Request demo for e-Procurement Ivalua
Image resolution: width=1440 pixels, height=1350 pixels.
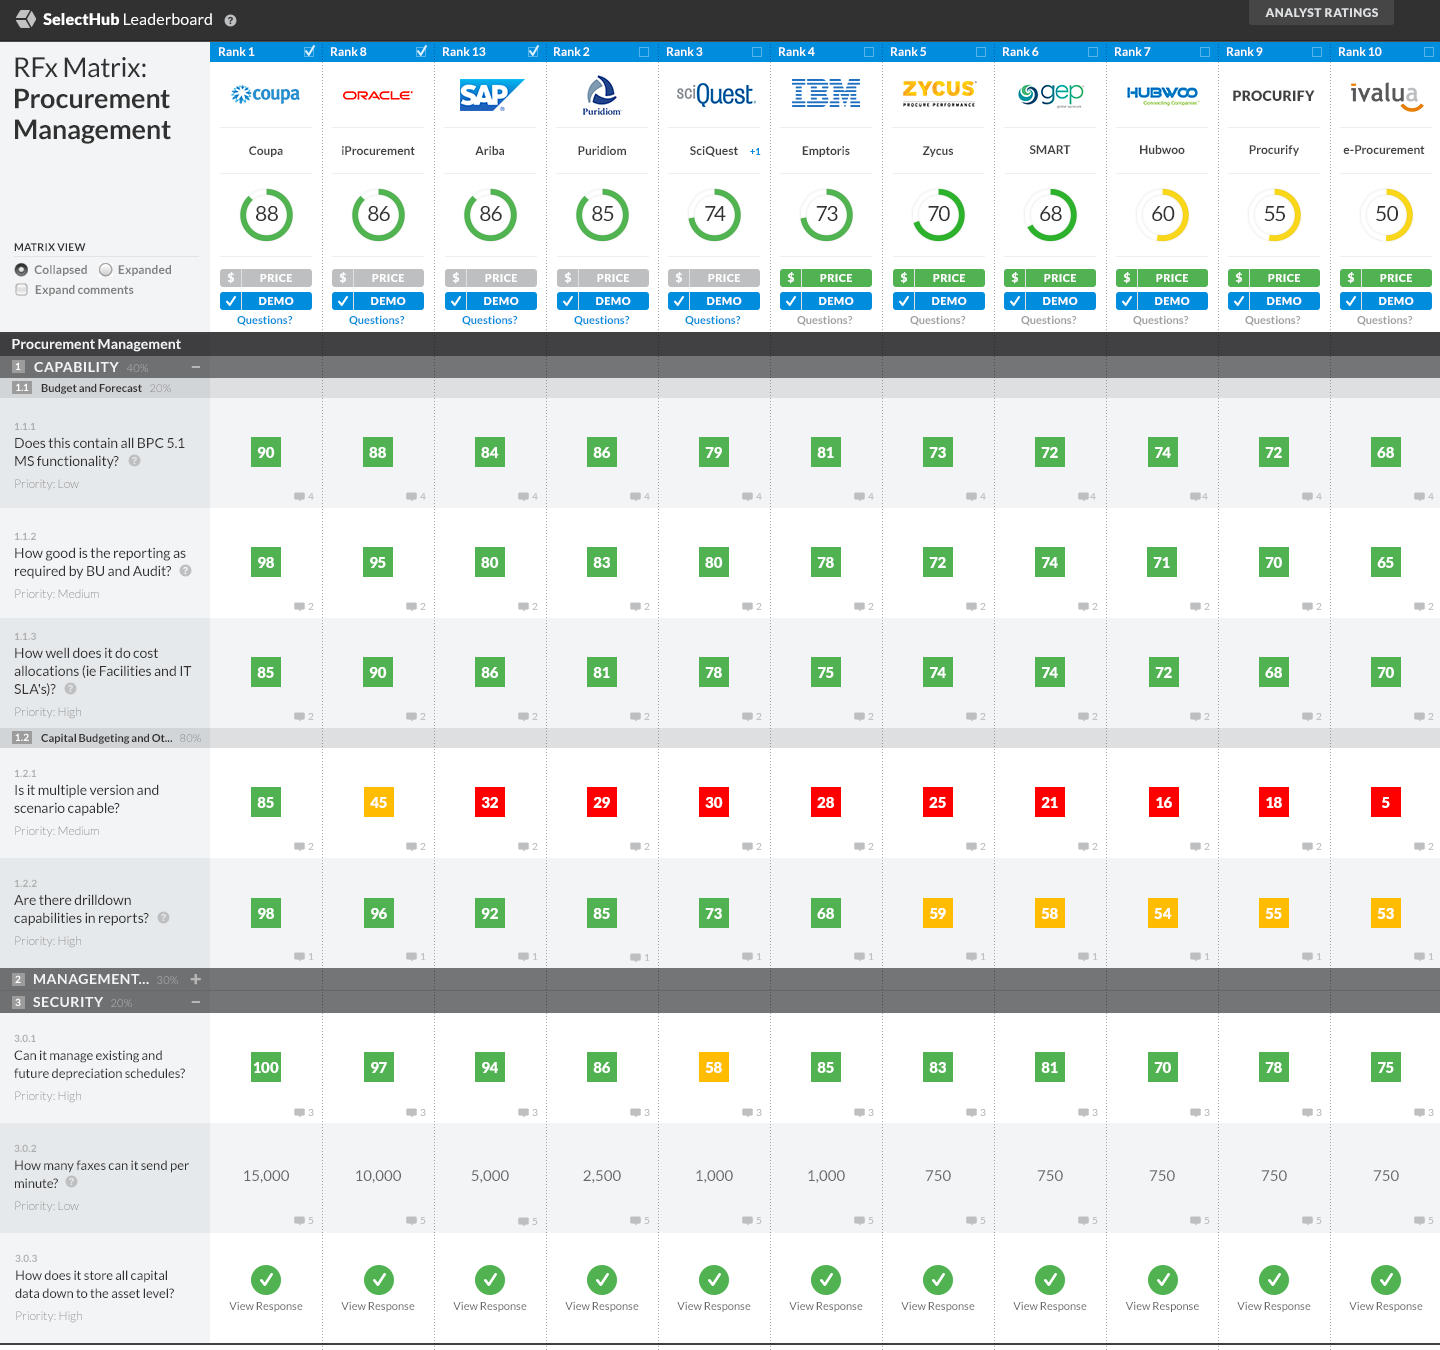pos(1386,301)
